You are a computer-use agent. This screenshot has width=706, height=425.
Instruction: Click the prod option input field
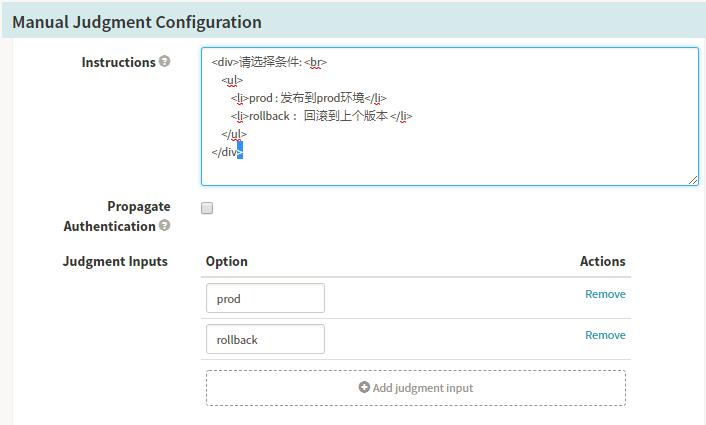[265, 298]
